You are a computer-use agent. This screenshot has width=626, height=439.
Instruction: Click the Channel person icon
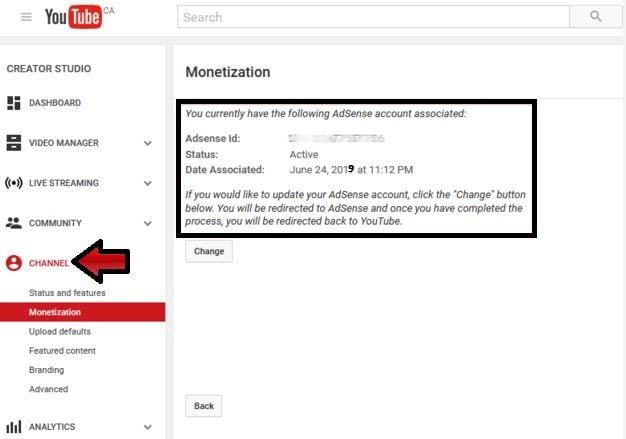pos(14,263)
